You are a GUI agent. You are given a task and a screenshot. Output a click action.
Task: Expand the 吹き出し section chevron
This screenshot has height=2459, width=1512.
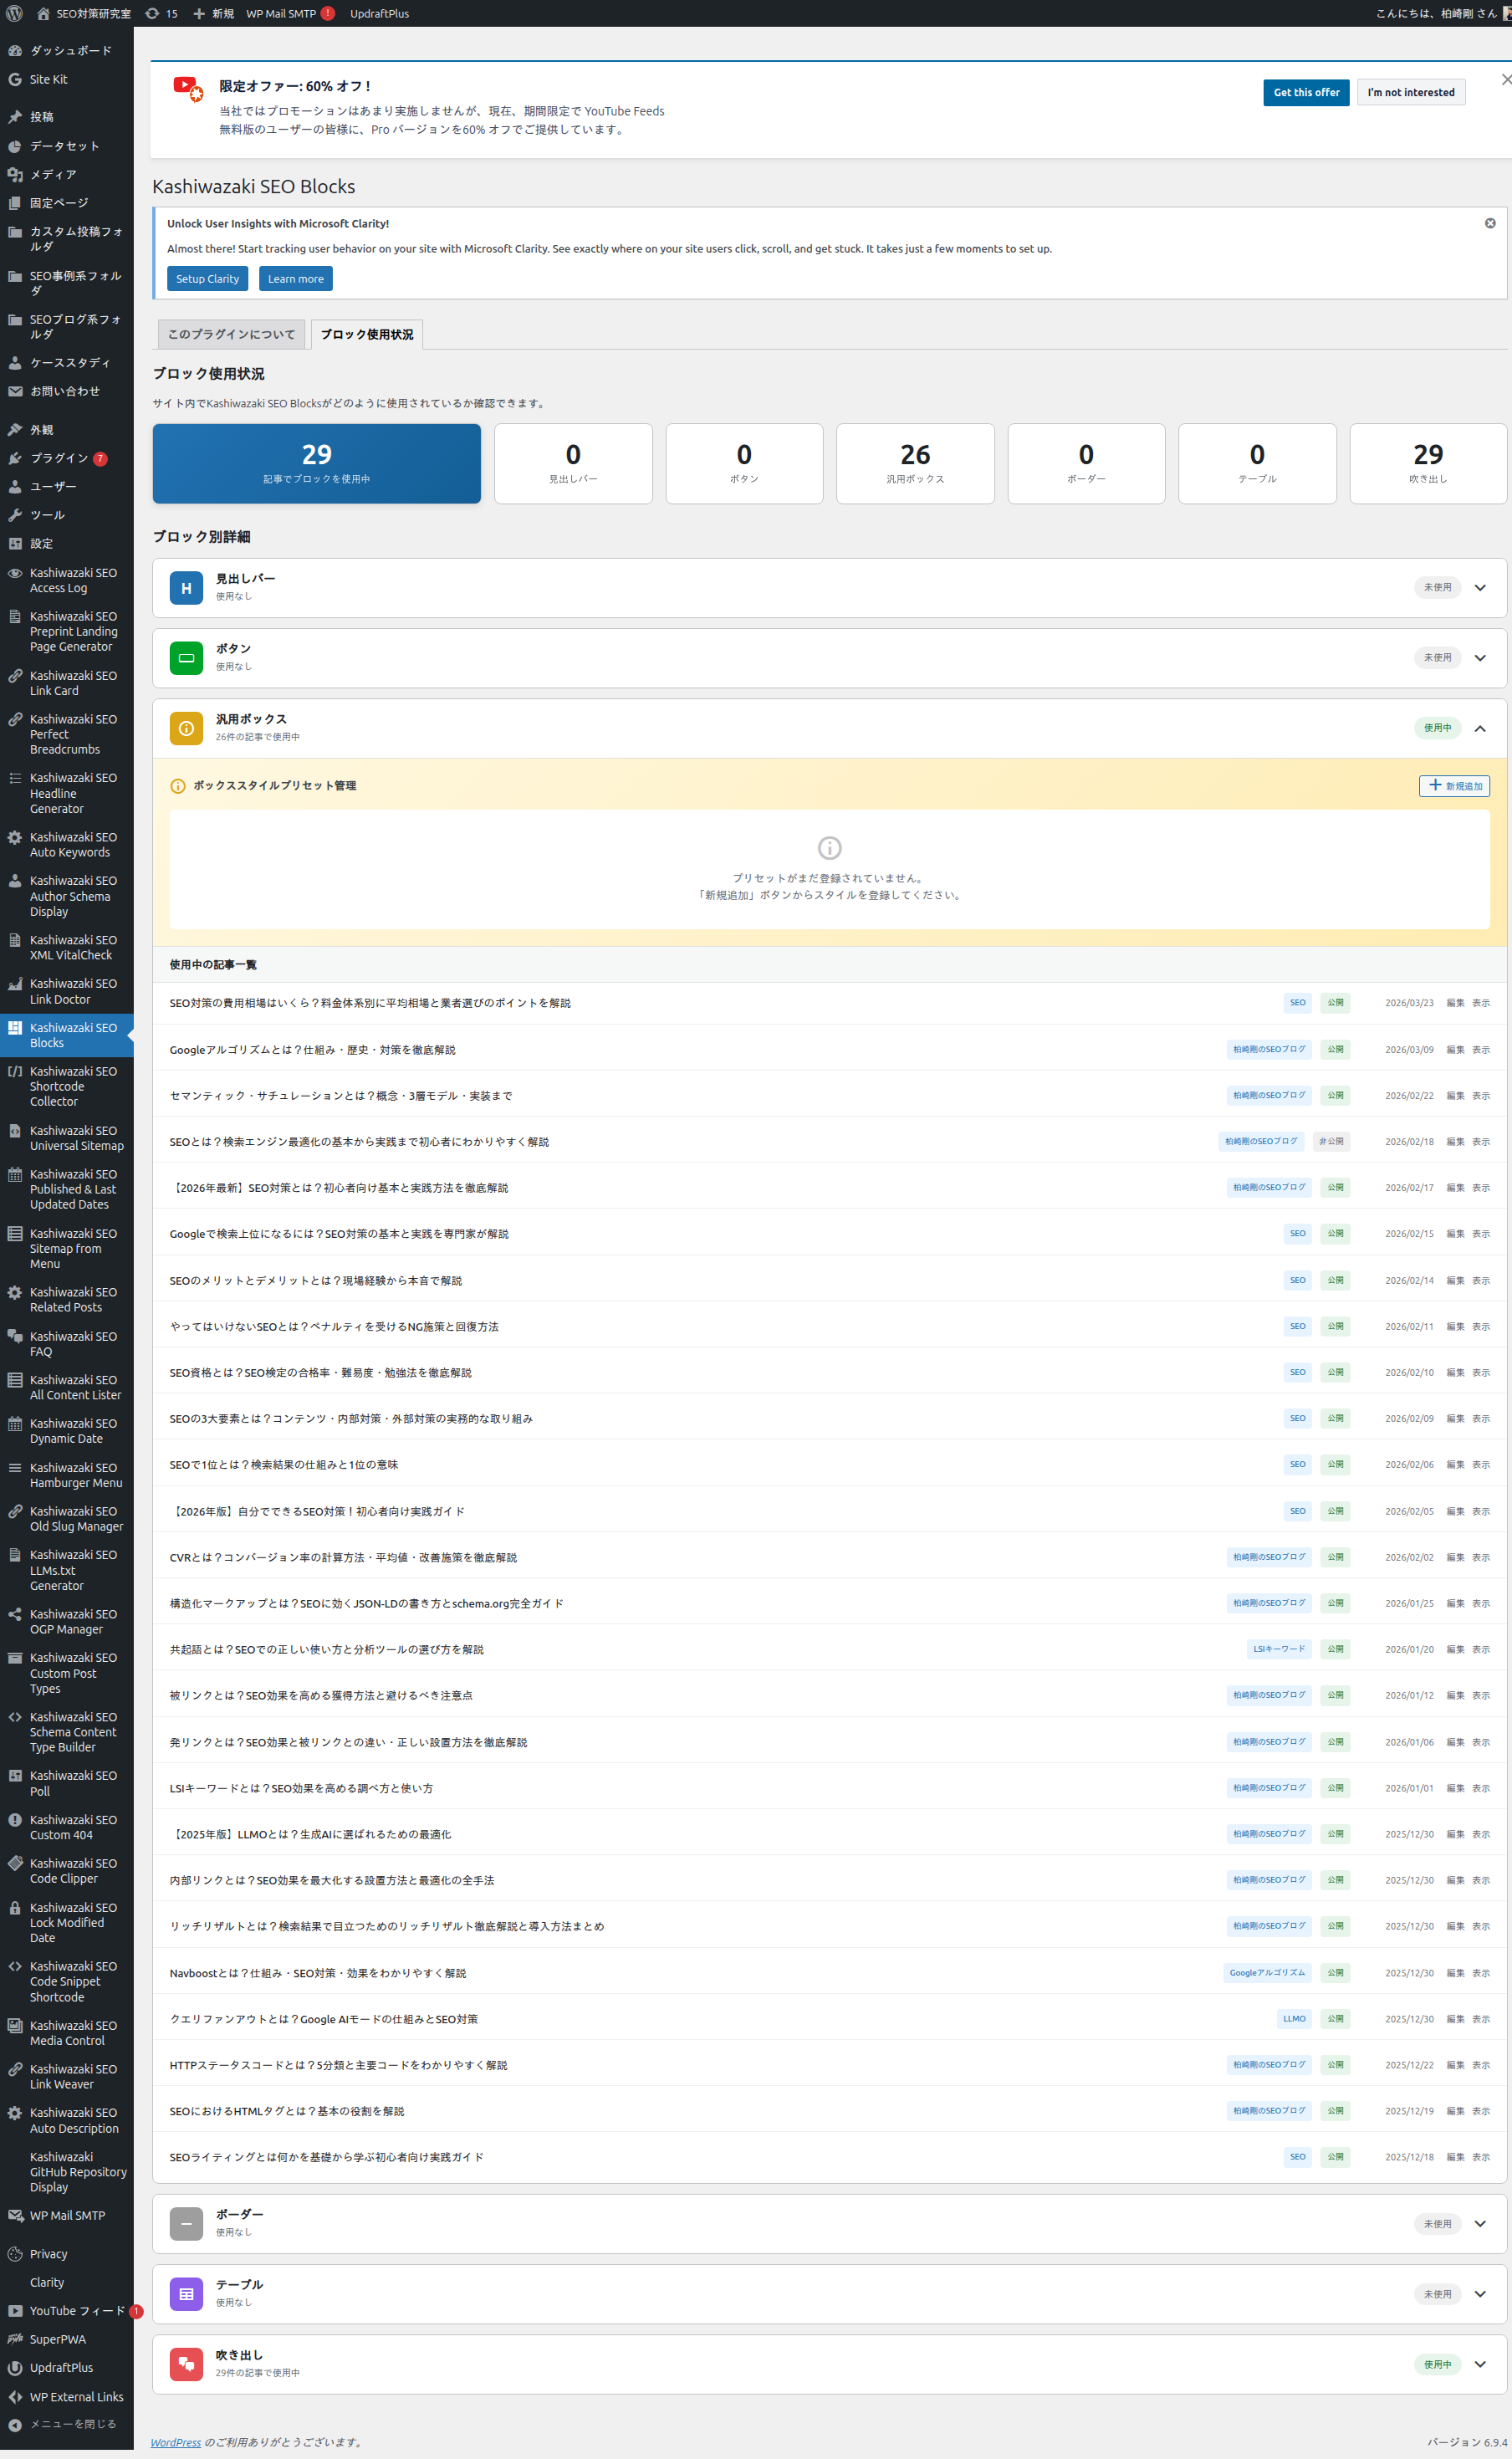click(1479, 2364)
